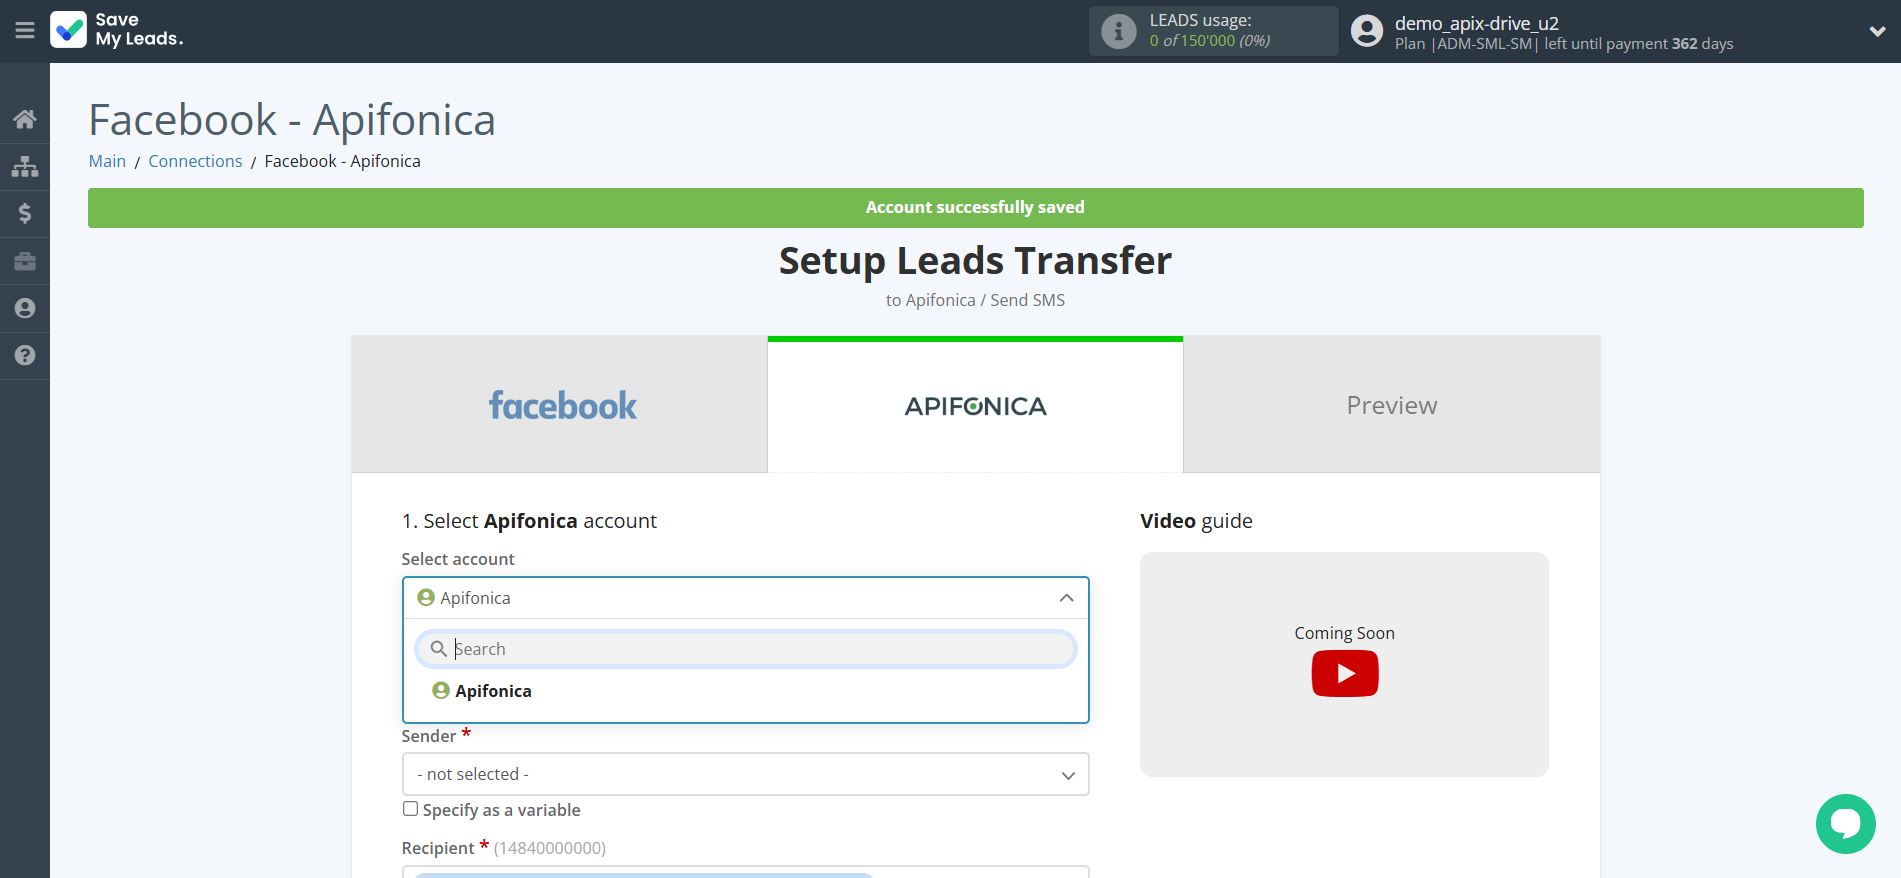Switch to the Preview tab

pos(1391,405)
